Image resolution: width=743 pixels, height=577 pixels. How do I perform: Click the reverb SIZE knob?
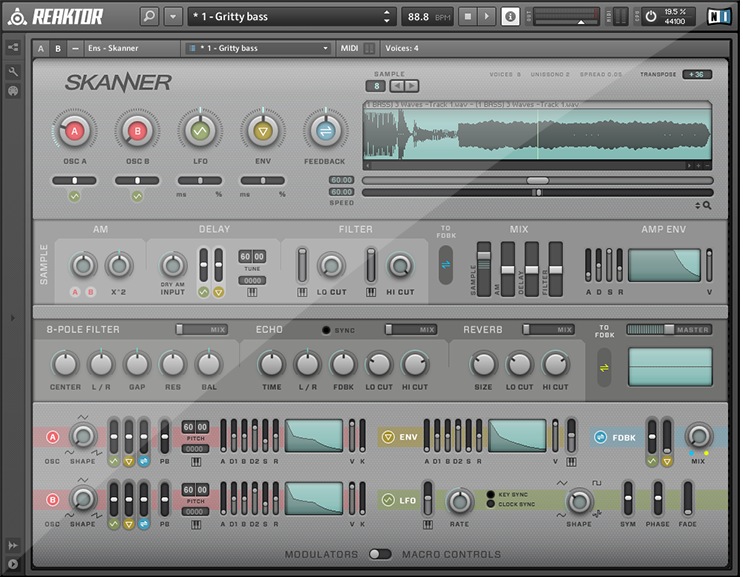[x=483, y=365]
